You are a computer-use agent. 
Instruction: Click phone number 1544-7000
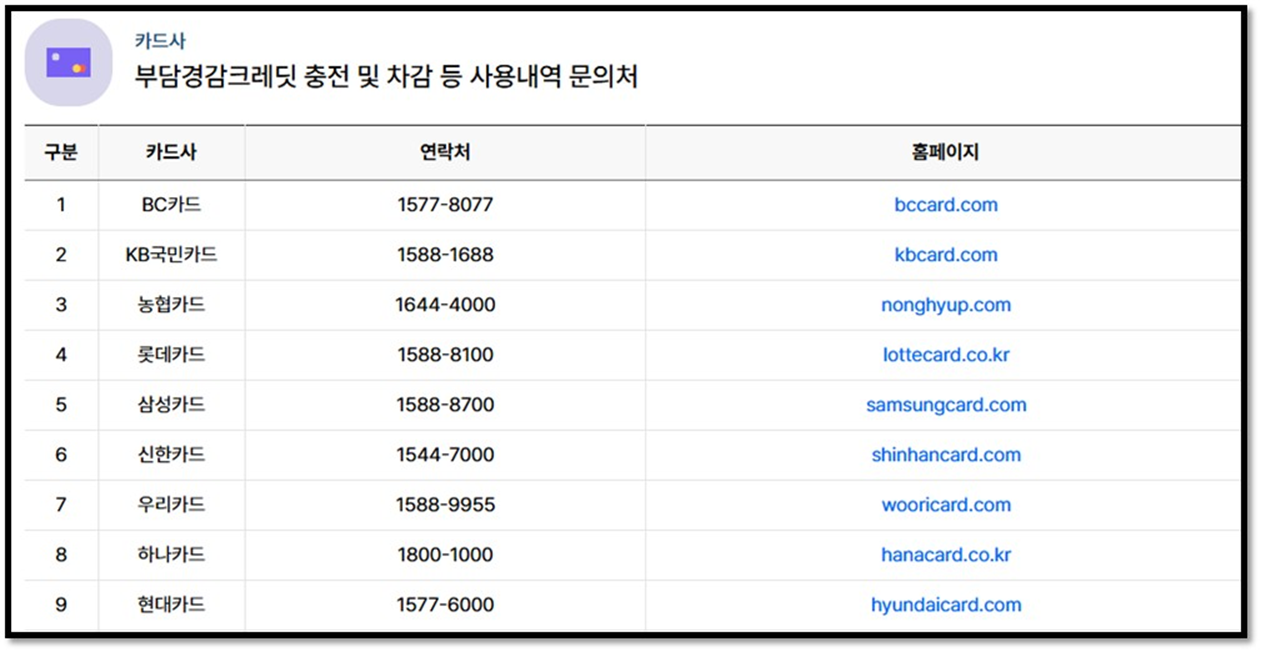point(445,455)
